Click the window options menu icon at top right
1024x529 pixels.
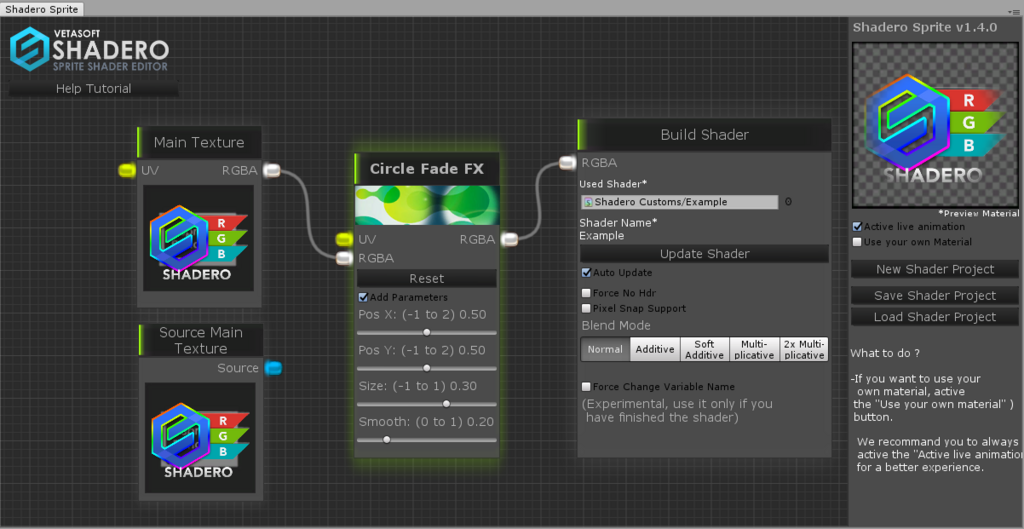[1016, 12]
